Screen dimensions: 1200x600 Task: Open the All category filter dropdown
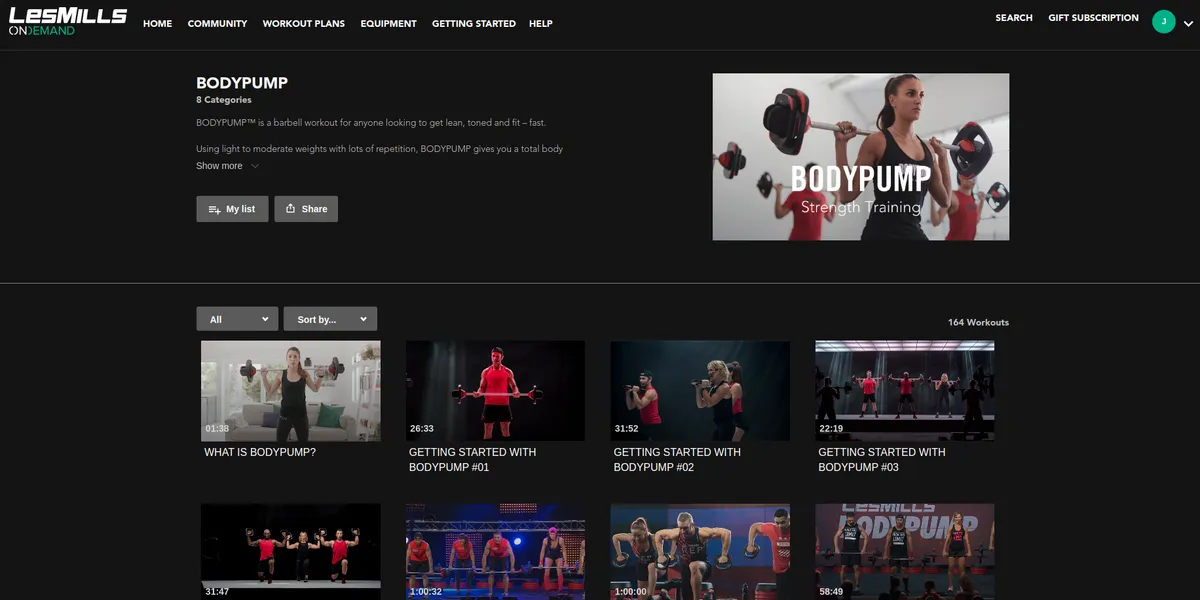pos(237,319)
